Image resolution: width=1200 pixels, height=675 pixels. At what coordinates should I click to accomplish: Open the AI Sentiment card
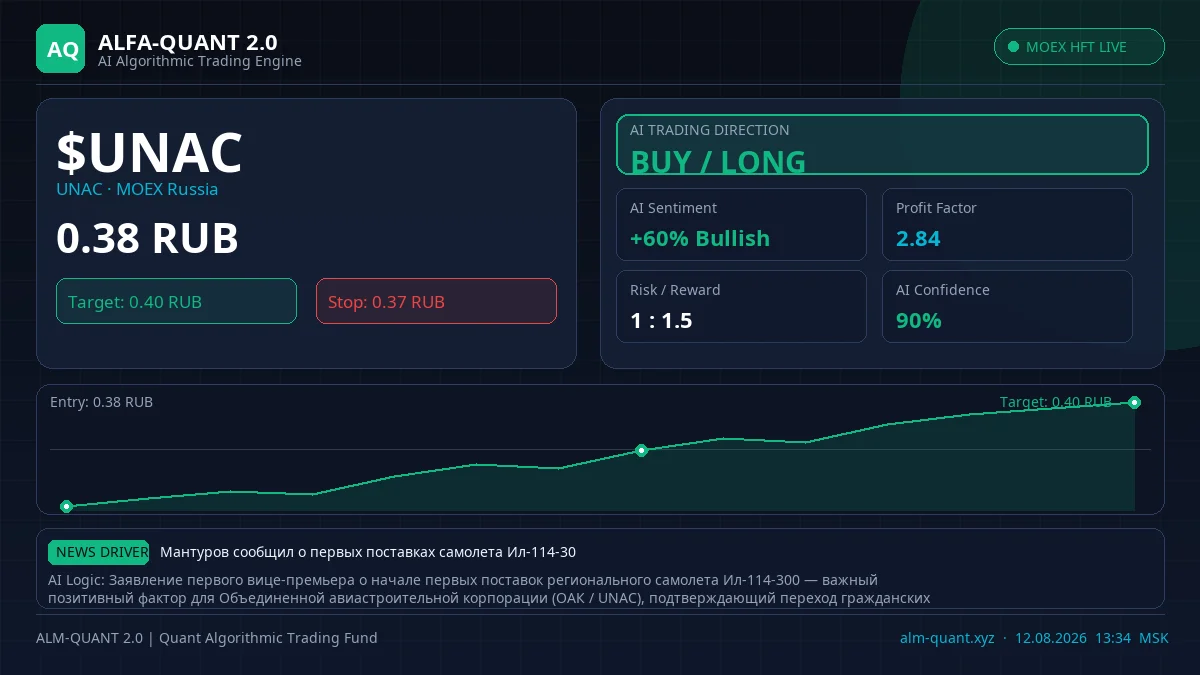[x=741, y=224]
